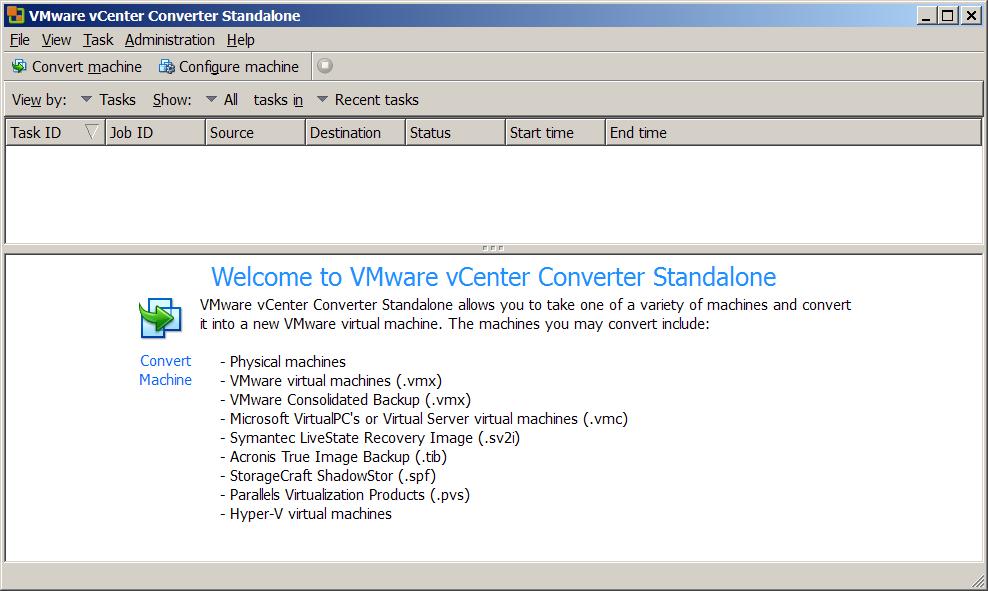Expand the View by Tasks dropdown
The image size is (988, 591).
tap(87, 100)
